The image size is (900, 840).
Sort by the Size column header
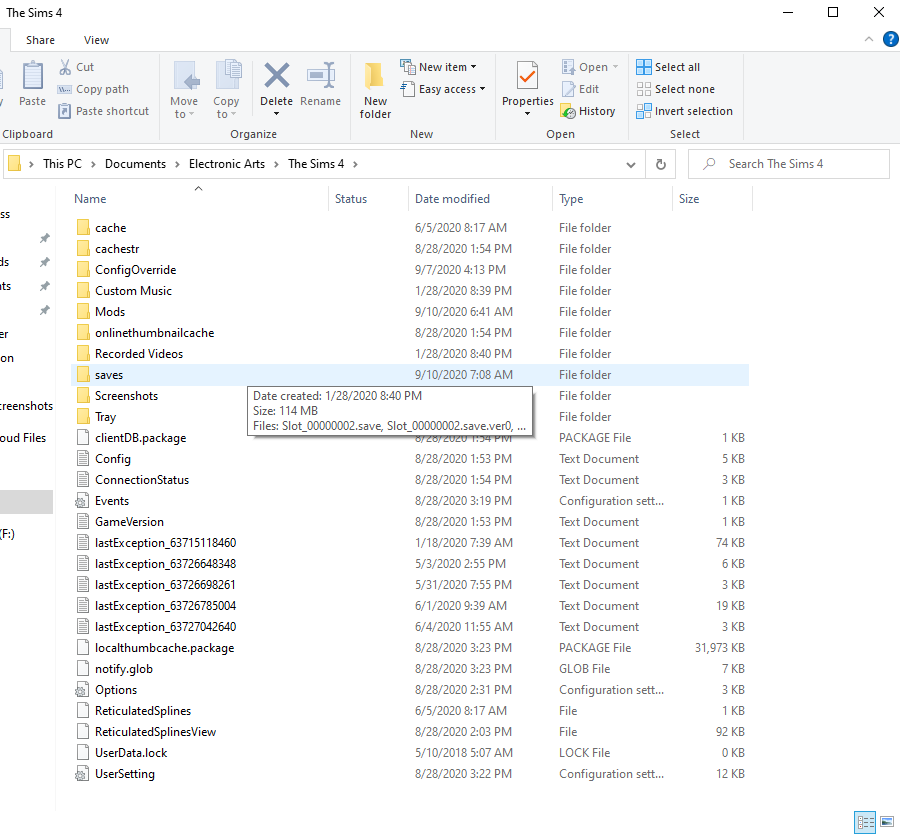(689, 199)
